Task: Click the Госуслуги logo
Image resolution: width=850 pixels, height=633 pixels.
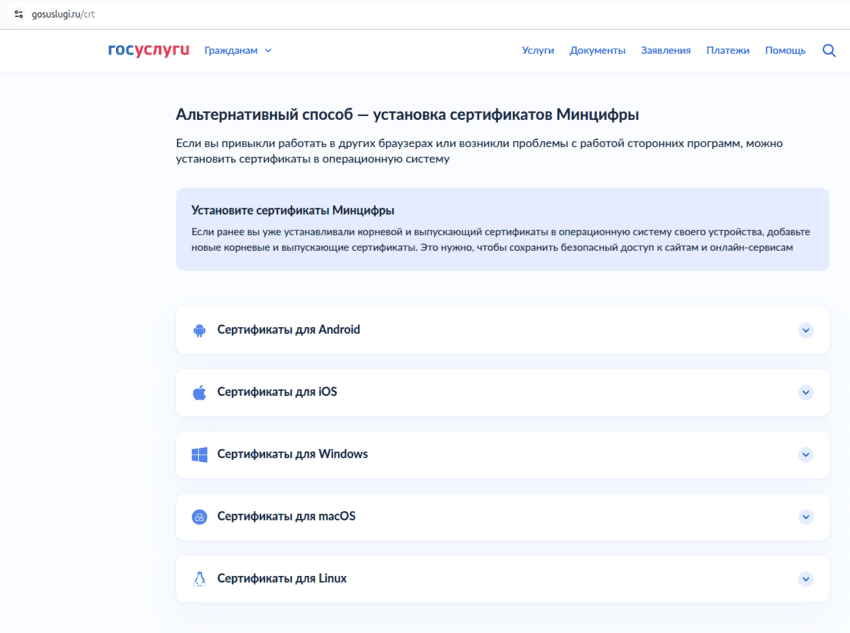Action: click(149, 50)
